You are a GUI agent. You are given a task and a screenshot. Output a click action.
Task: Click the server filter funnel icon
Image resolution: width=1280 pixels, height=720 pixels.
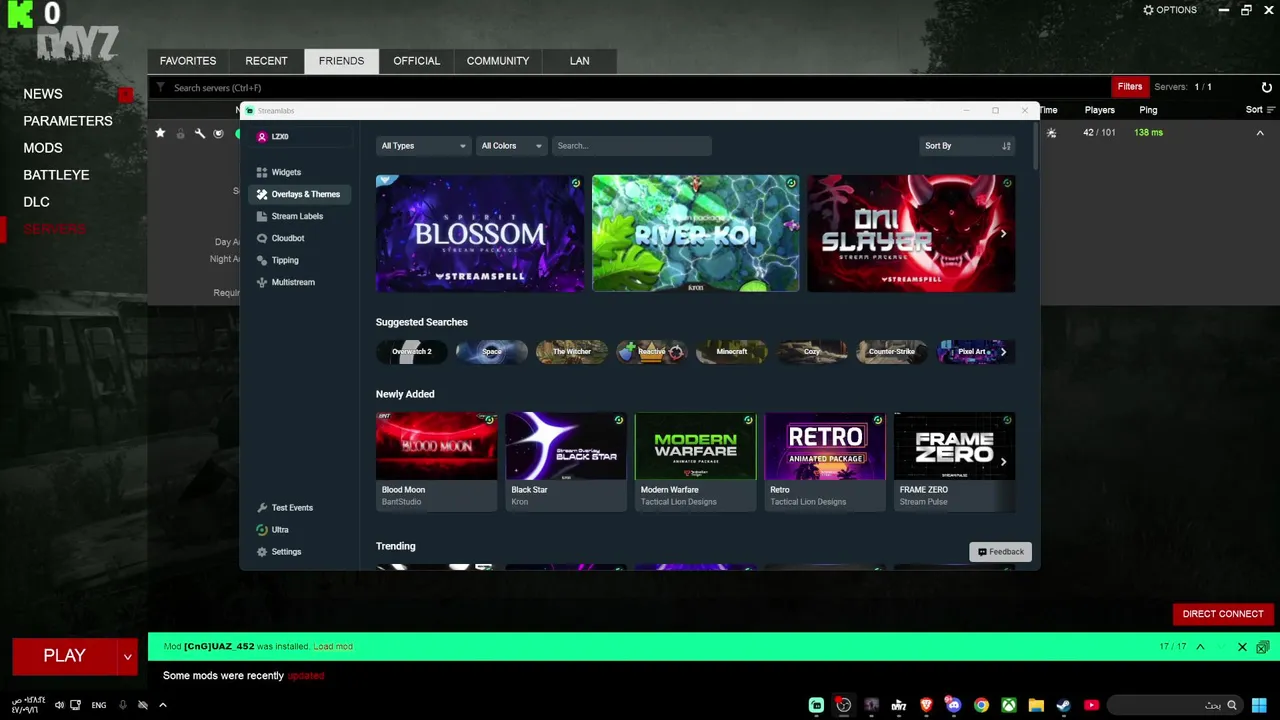[160, 88]
